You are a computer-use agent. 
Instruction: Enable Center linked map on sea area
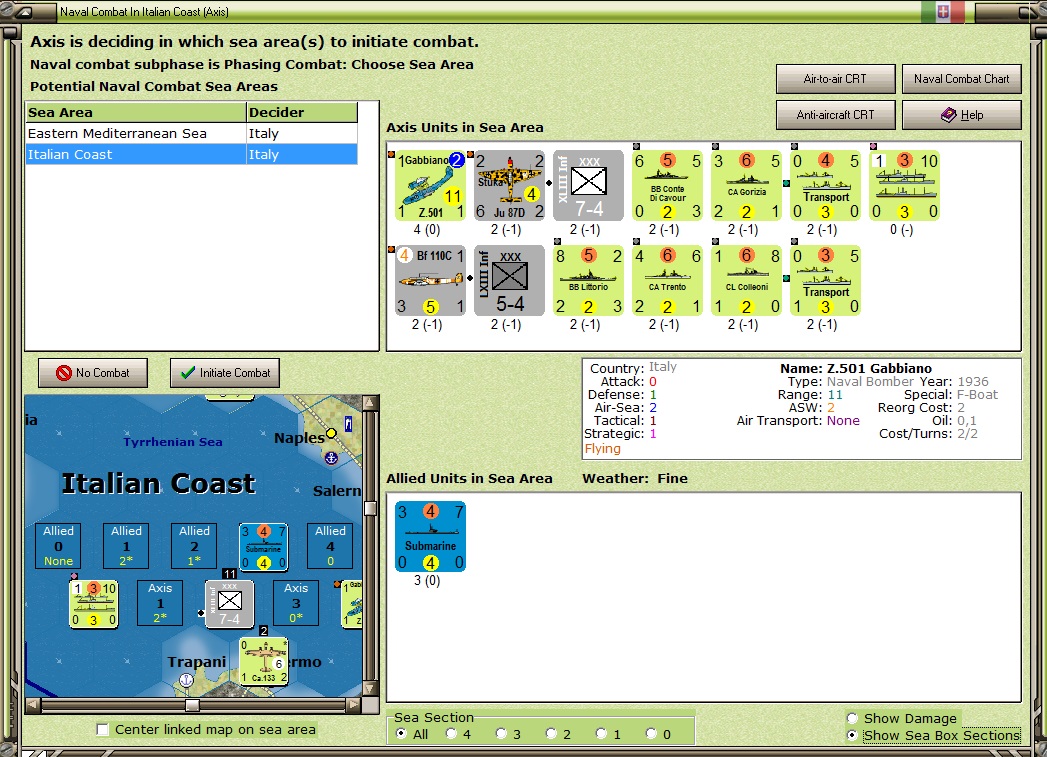(102, 730)
